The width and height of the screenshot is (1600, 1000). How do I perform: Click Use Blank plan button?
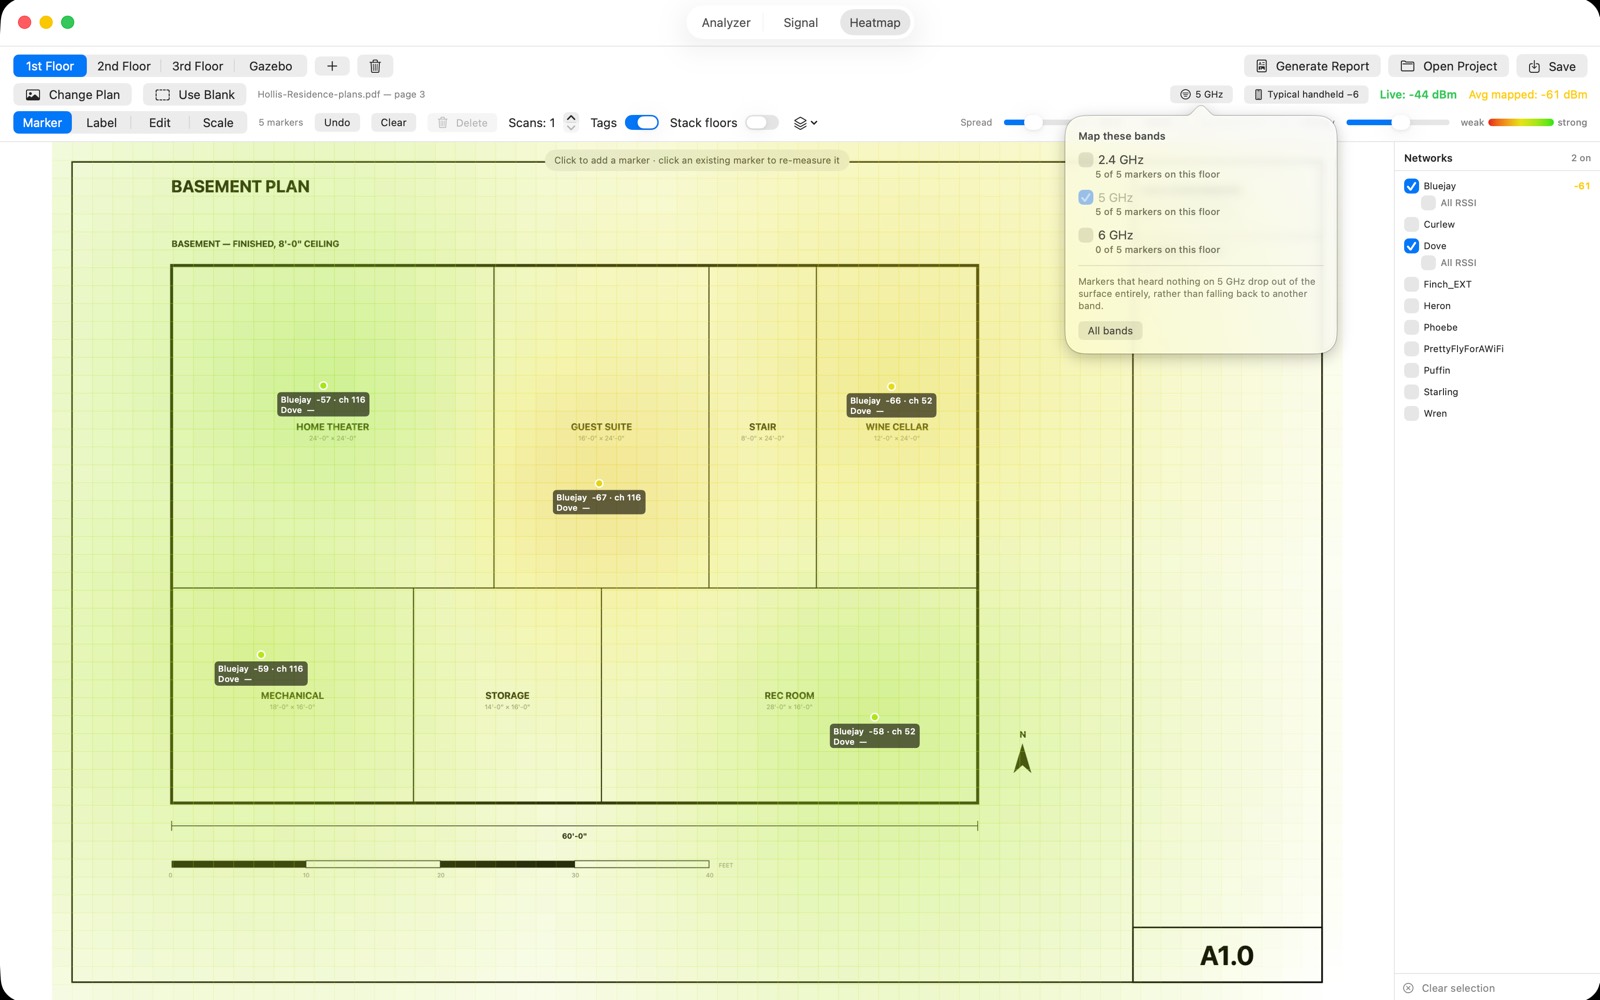[x=195, y=95]
